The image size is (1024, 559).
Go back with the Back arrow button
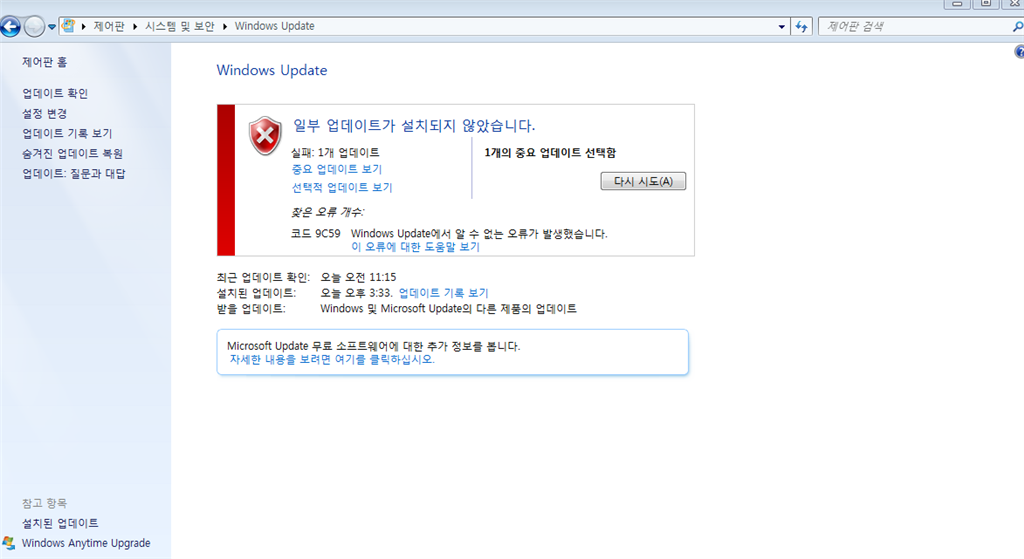(10, 27)
